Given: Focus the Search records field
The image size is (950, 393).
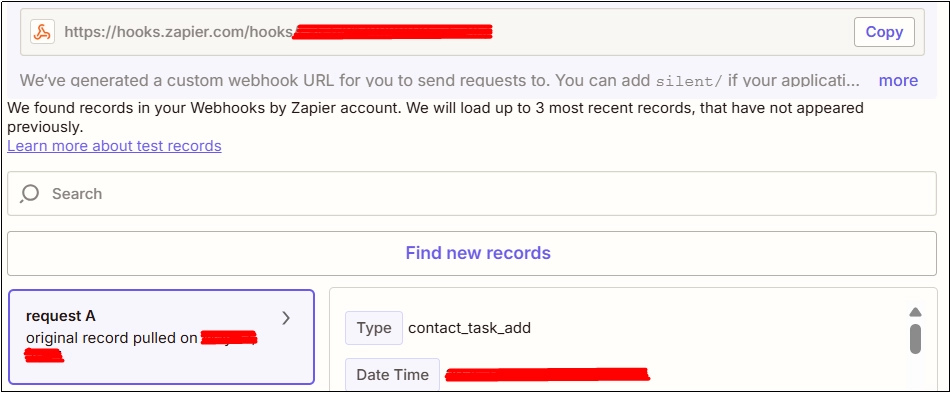Looking at the screenshot, I should [x=471, y=194].
